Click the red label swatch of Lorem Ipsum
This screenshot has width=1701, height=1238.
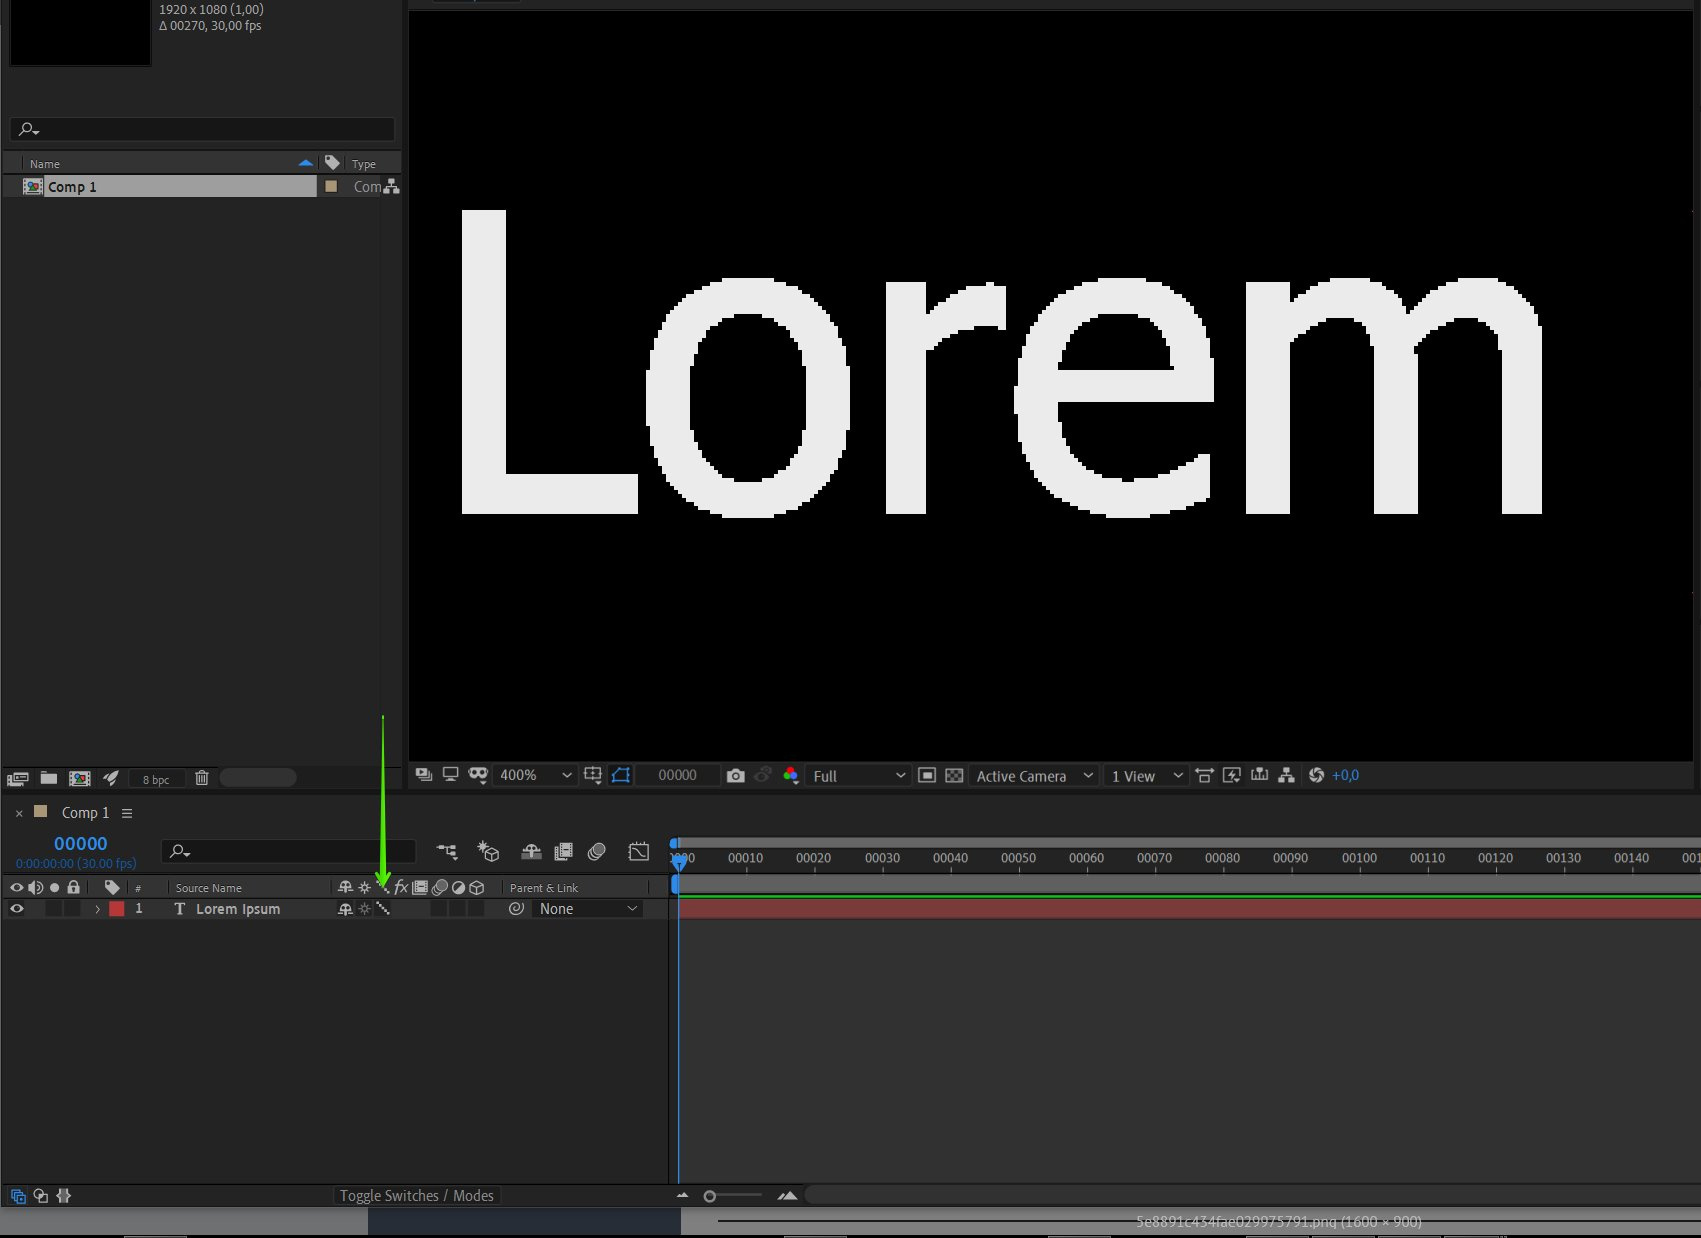click(x=117, y=909)
